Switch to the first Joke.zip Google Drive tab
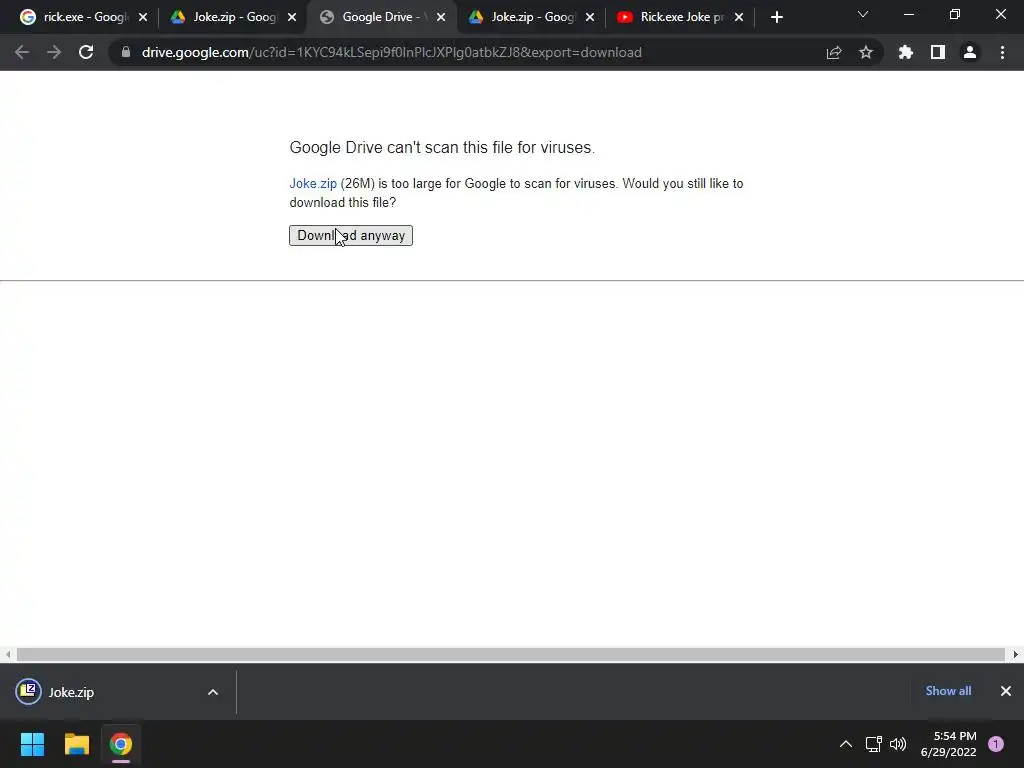This screenshot has height=768, width=1024. (x=232, y=17)
